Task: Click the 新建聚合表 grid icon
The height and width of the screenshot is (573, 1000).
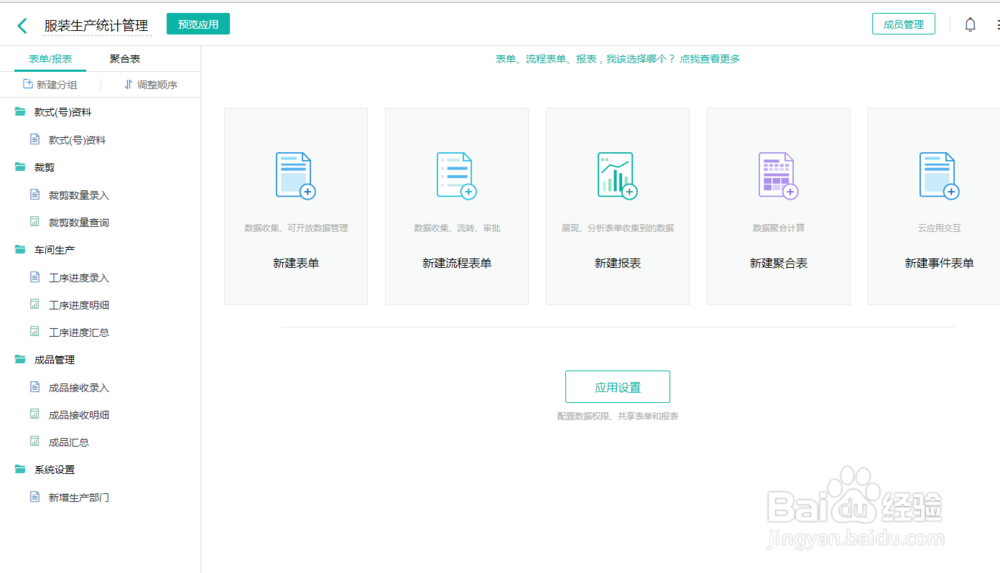Action: coord(778,175)
